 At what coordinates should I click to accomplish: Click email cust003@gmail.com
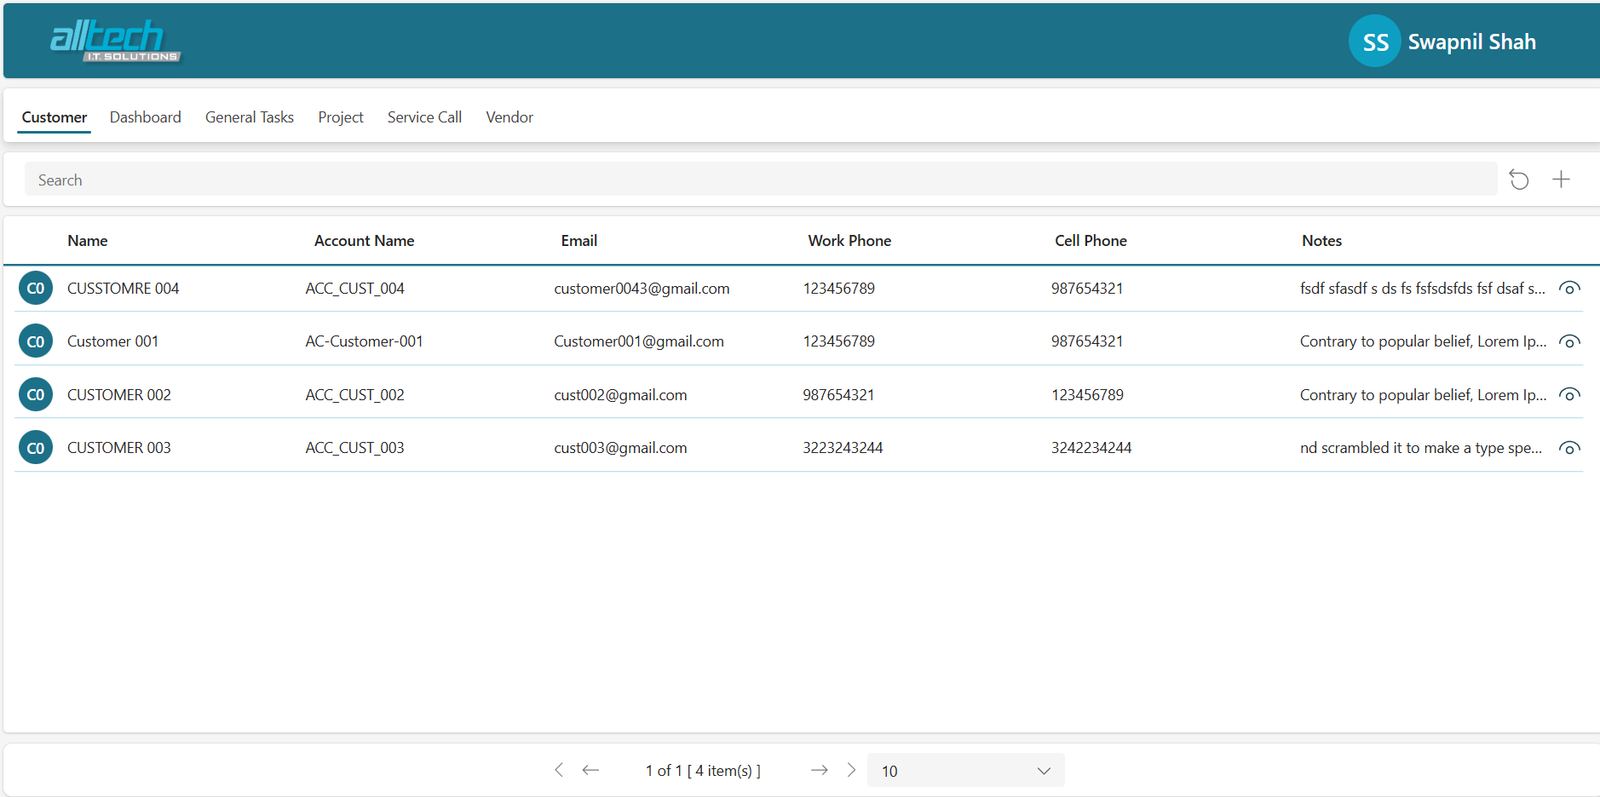[620, 448]
